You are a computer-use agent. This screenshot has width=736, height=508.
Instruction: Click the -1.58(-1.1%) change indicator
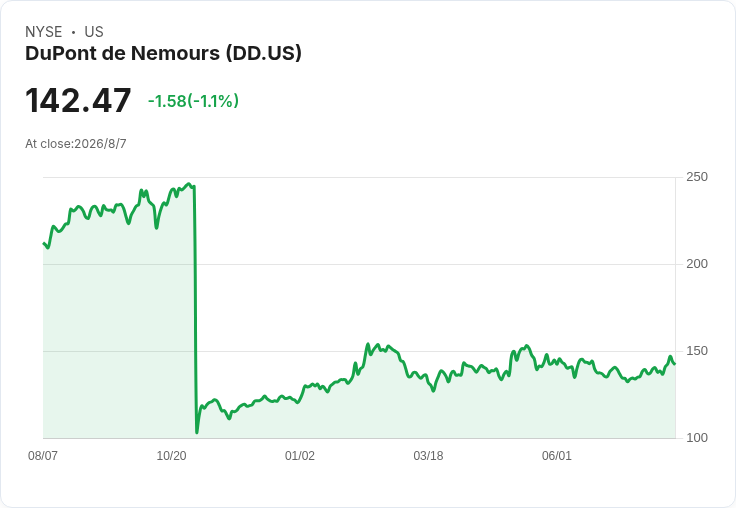tap(193, 101)
